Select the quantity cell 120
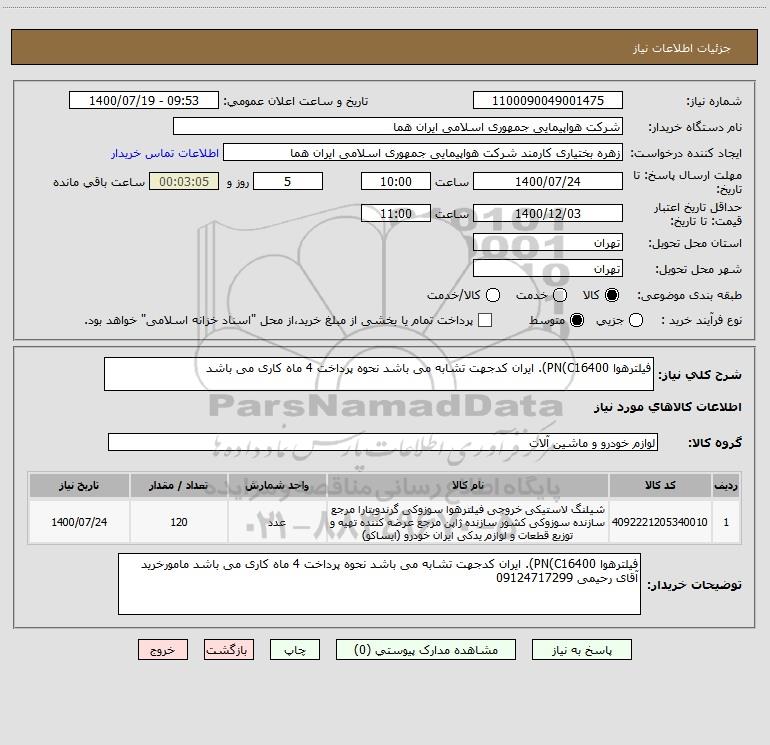770x745 pixels. 178,522
